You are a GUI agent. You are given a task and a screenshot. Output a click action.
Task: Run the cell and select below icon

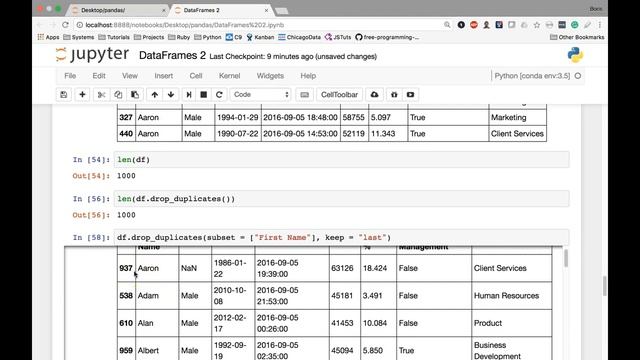[x=189, y=95]
